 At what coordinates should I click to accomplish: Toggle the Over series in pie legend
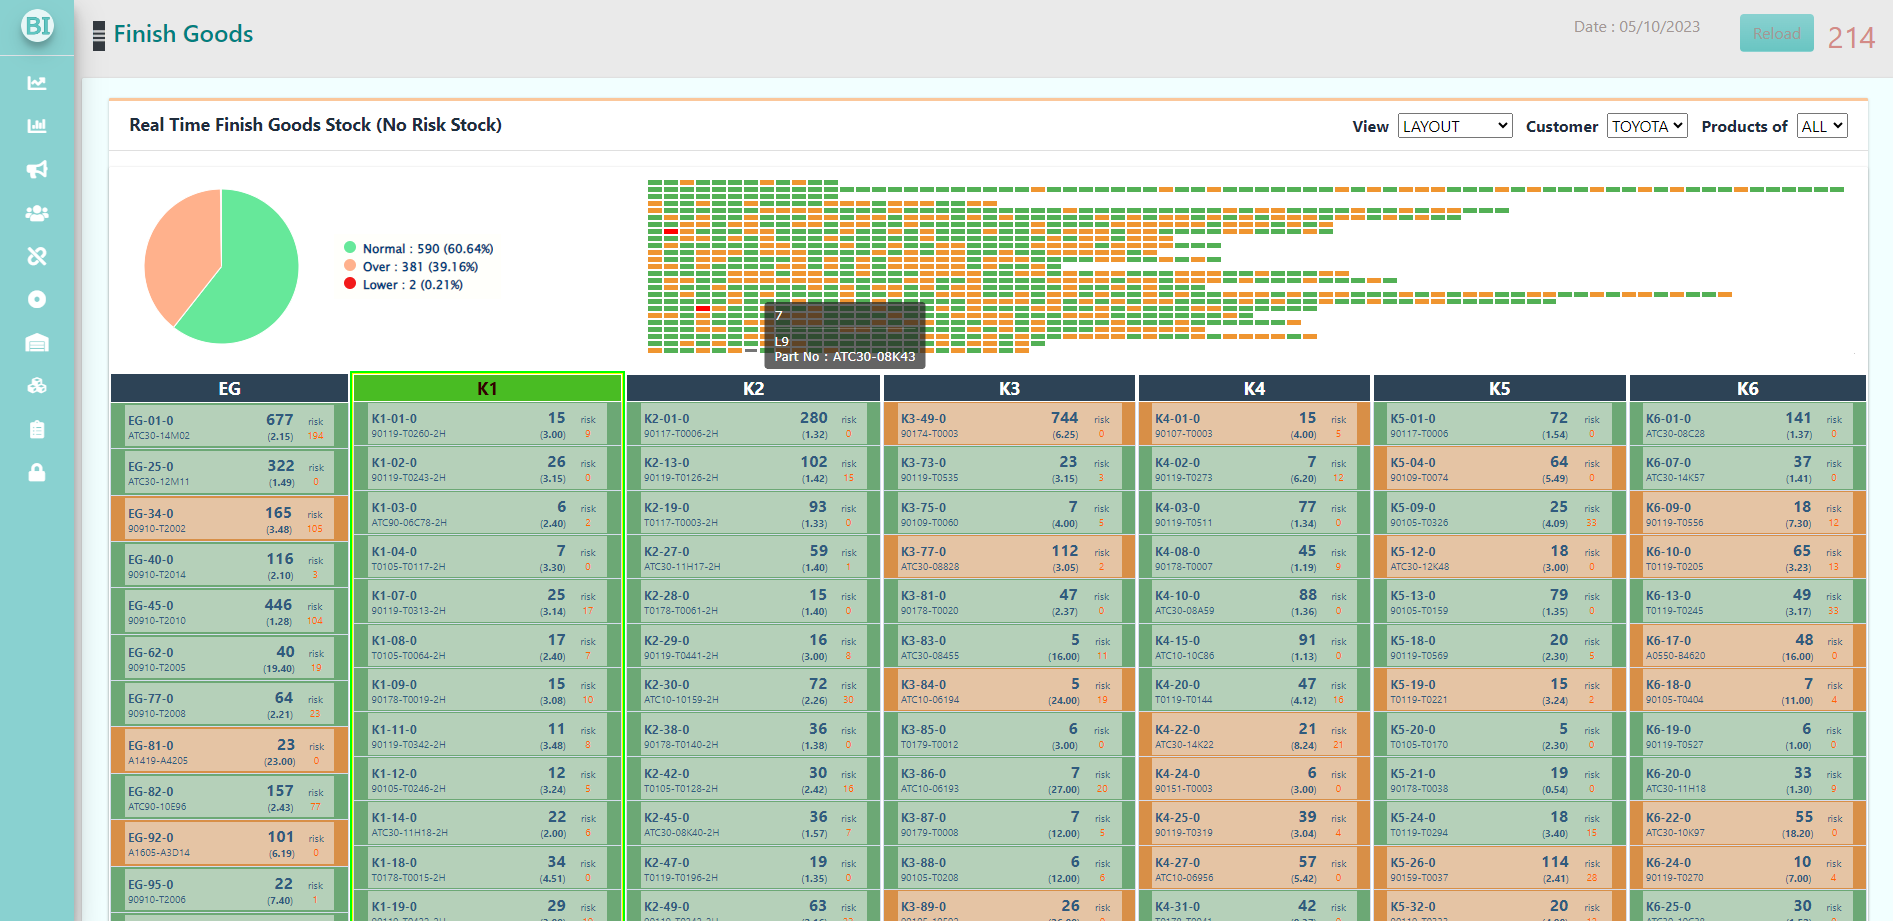pos(410,267)
